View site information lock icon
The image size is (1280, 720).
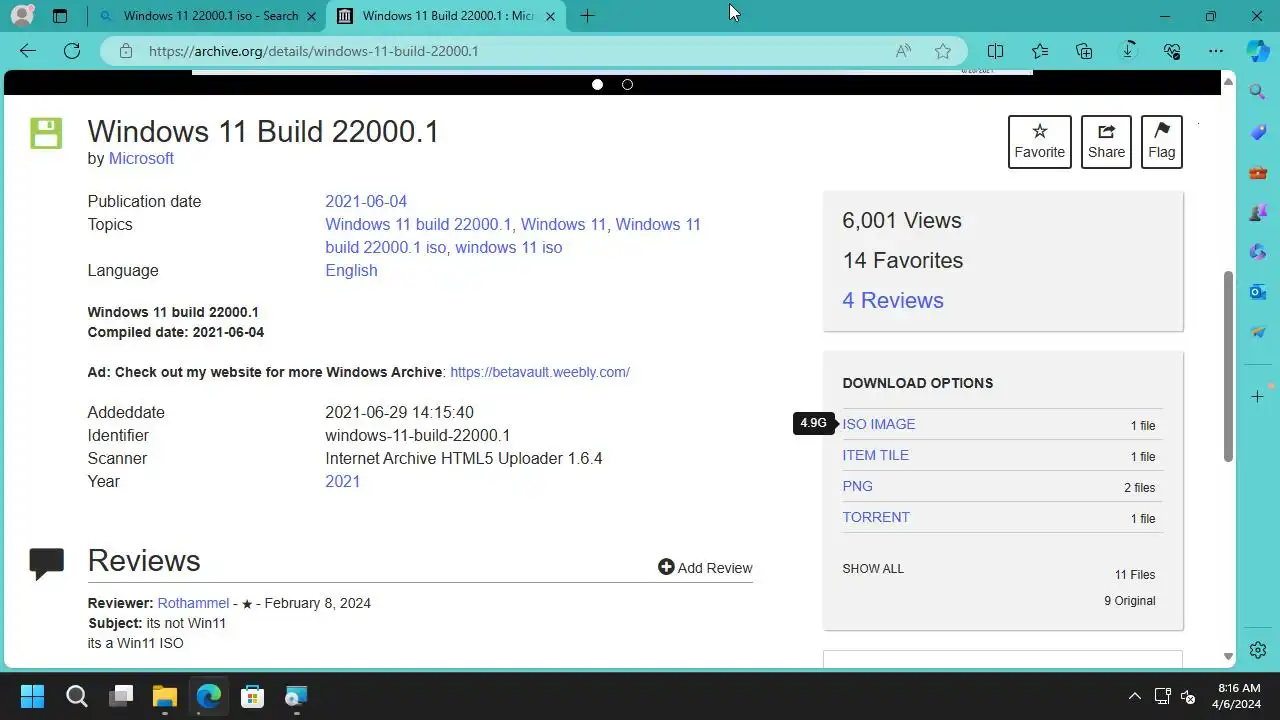click(x=126, y=51)
